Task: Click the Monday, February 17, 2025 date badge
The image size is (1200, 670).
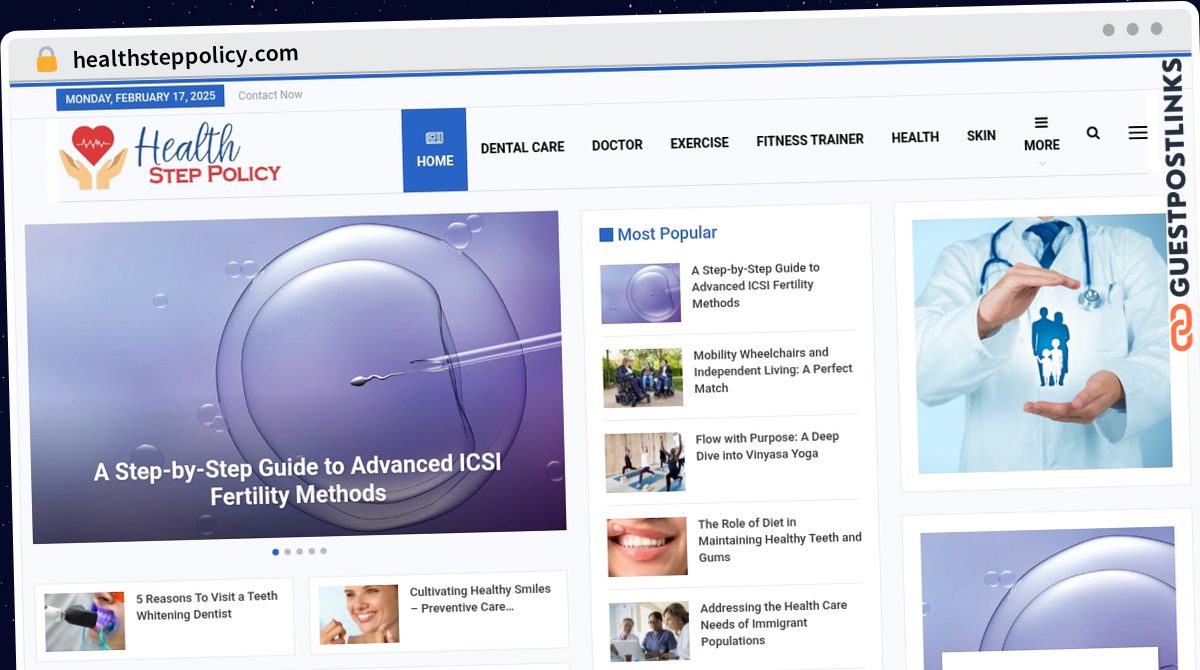Action: (x=140, y=97)
